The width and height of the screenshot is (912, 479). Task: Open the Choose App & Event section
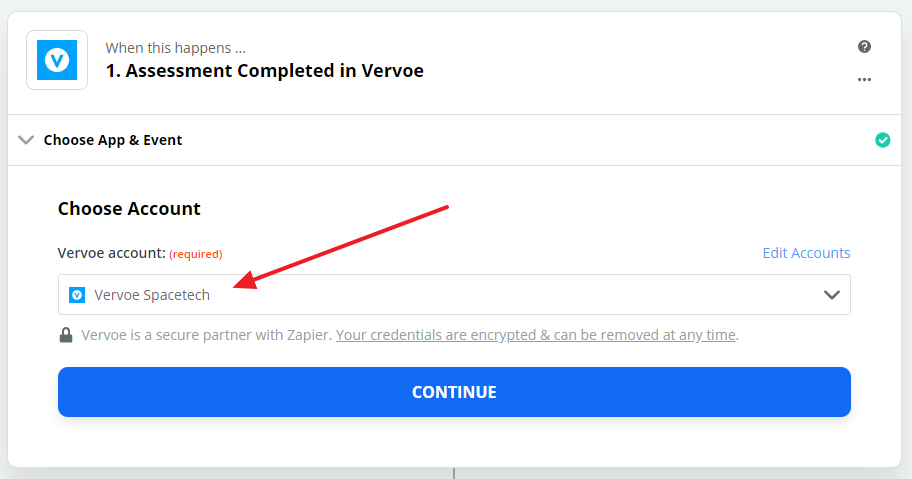point(113,140)
